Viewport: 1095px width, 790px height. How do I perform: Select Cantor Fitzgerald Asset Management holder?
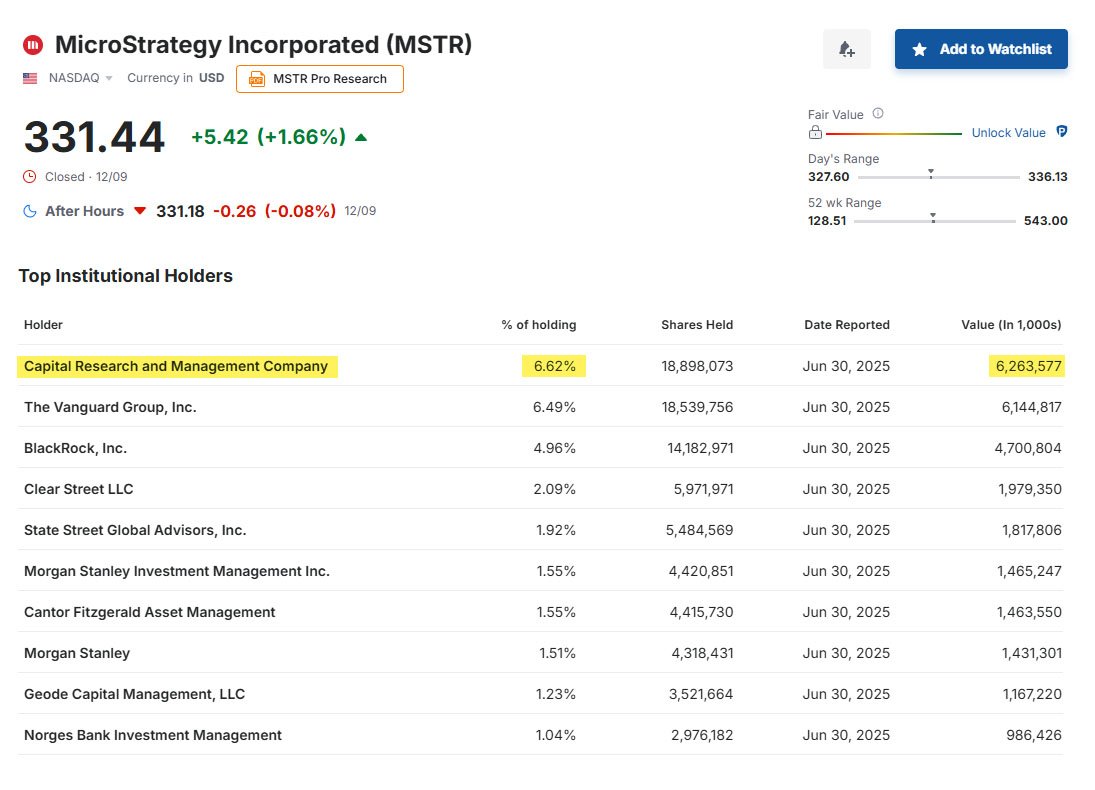coord(150,613)
